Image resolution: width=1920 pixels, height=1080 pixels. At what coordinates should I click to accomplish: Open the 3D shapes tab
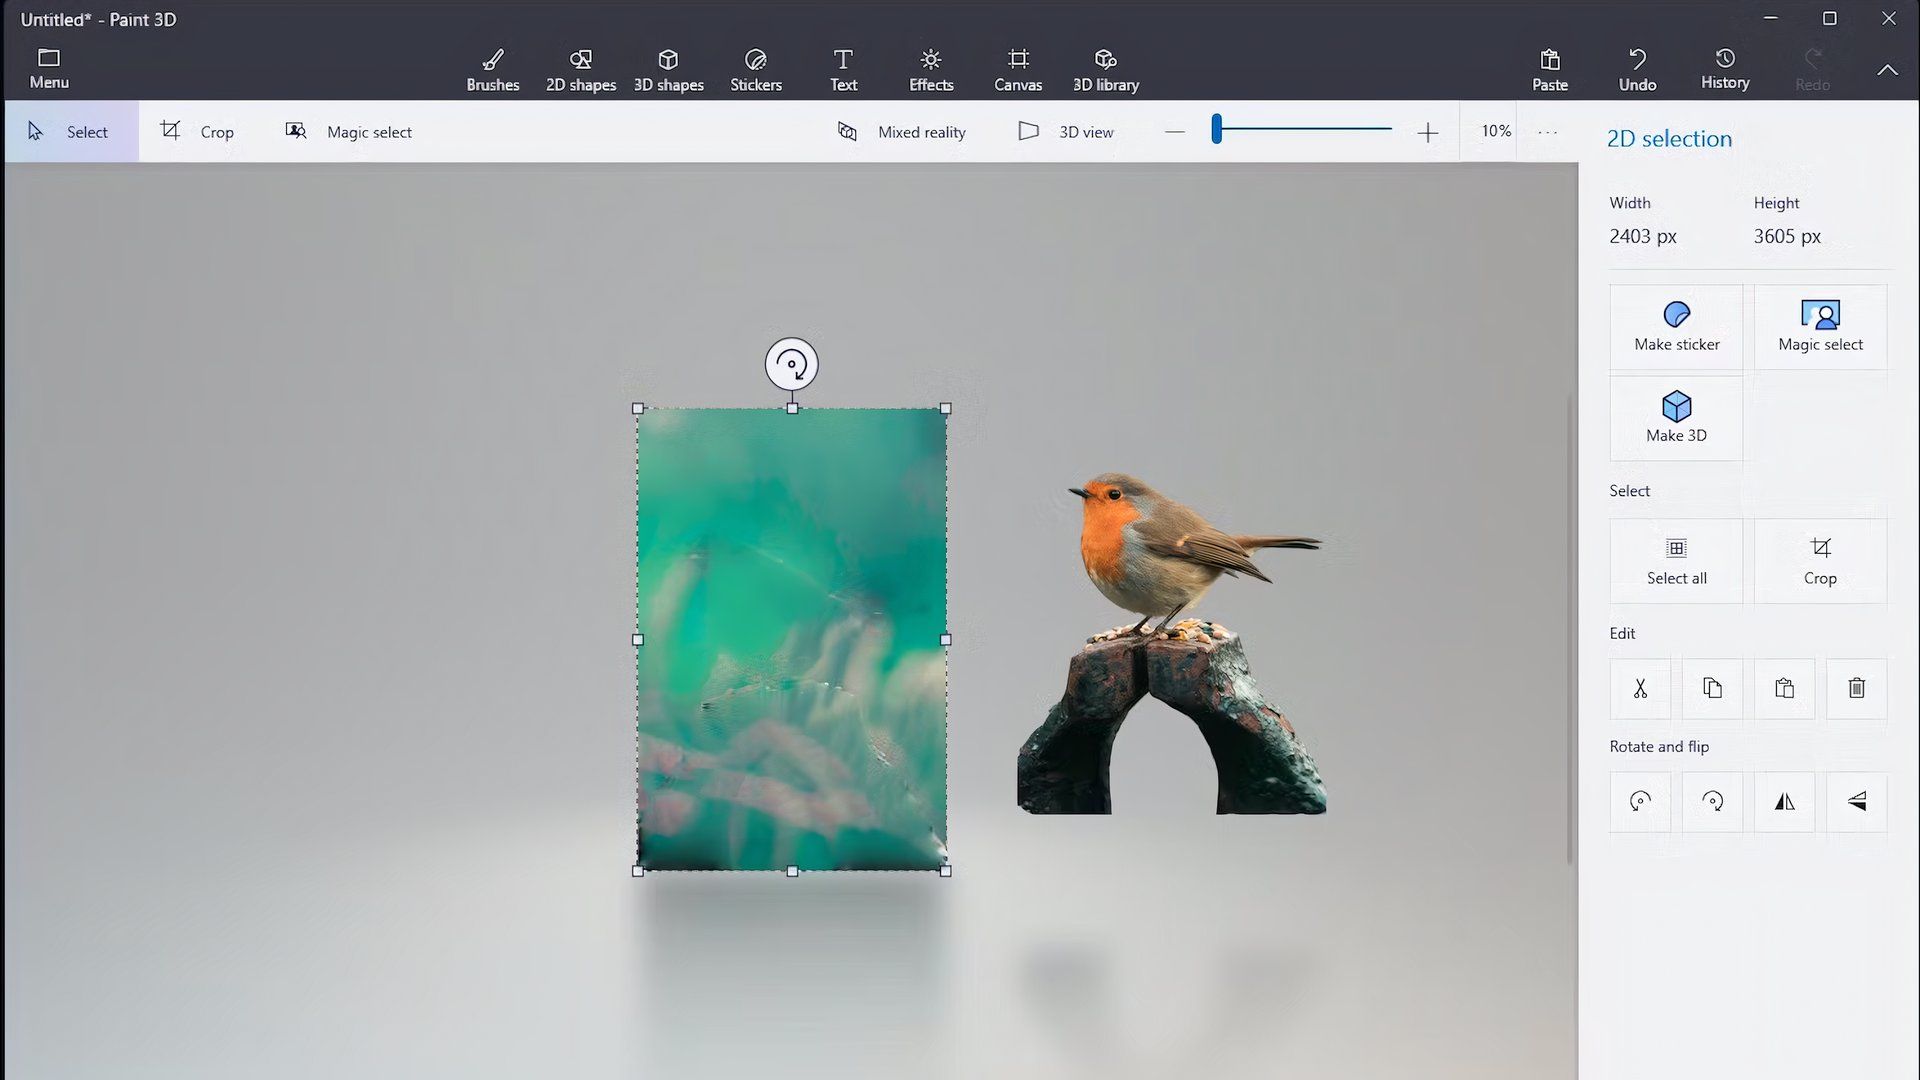(x=669, y=70)
